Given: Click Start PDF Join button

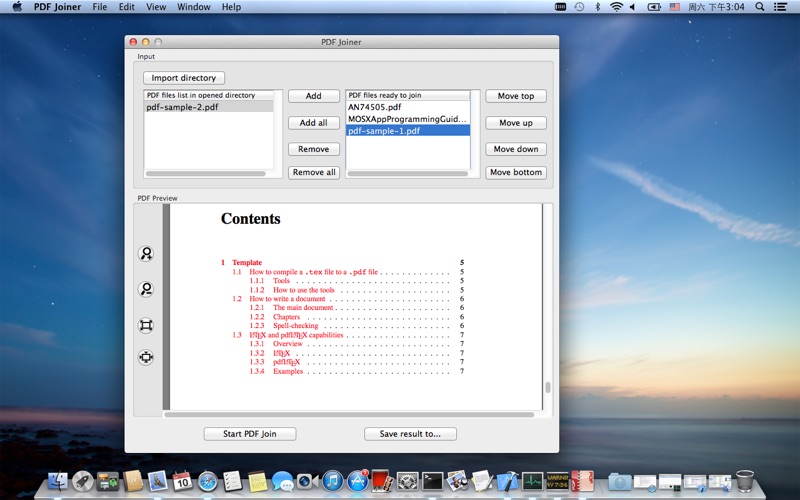Looking at the screenshot, I should [x=249, y=434].
